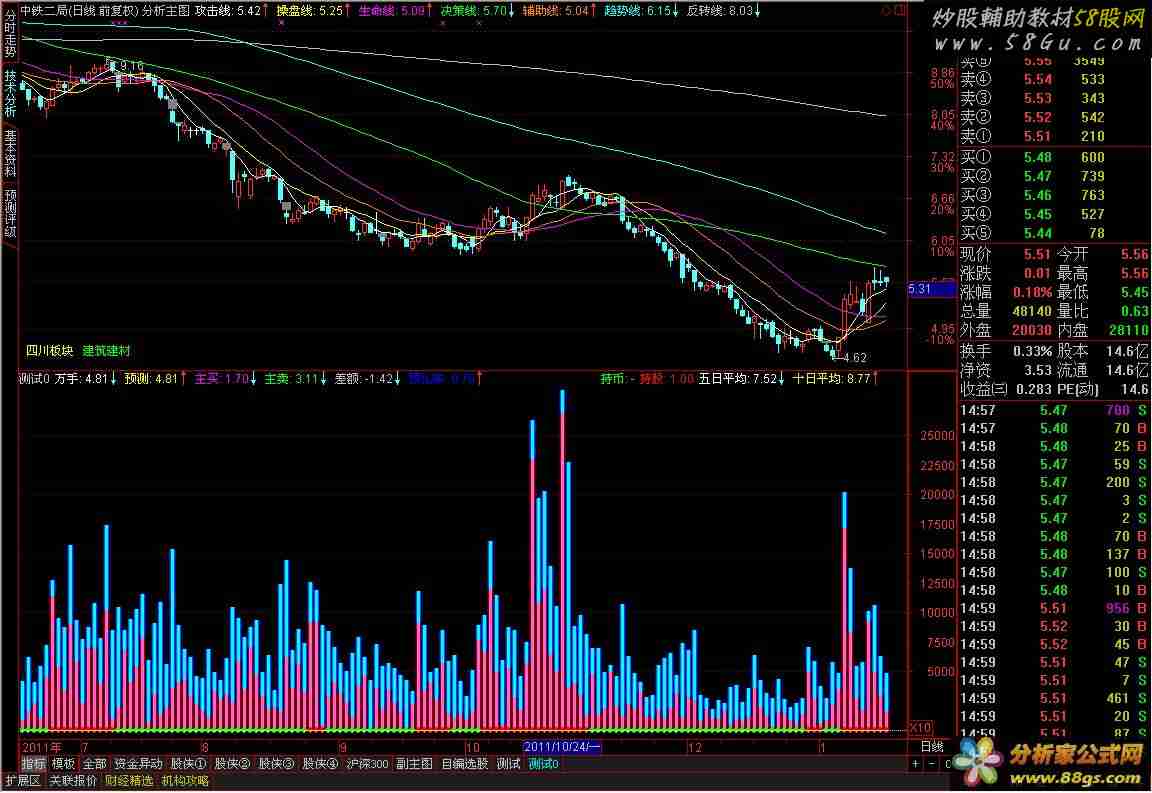Click the 5.31 price marker on the price axis
This screenshot has width=1152, height=793.
(x=930, y=289)
